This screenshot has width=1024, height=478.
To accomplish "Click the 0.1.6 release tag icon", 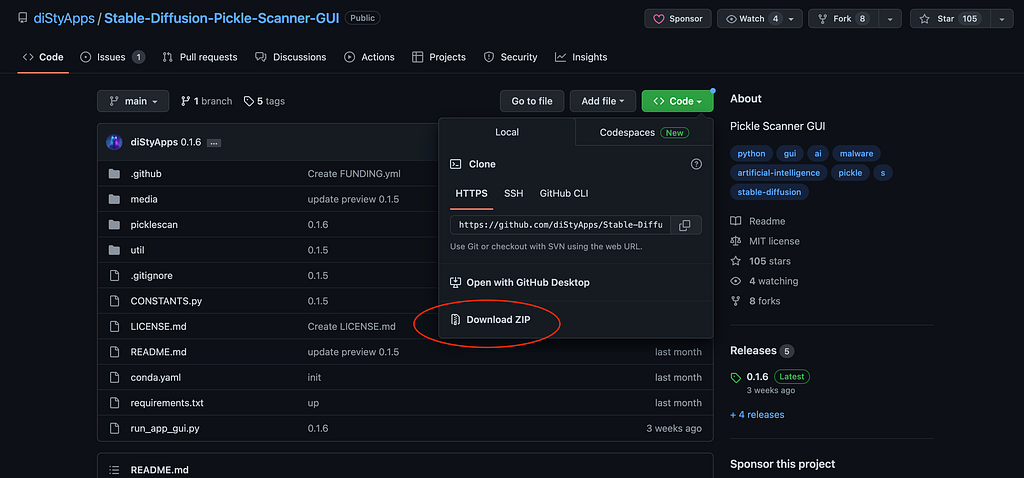I will tap(736, 377).
